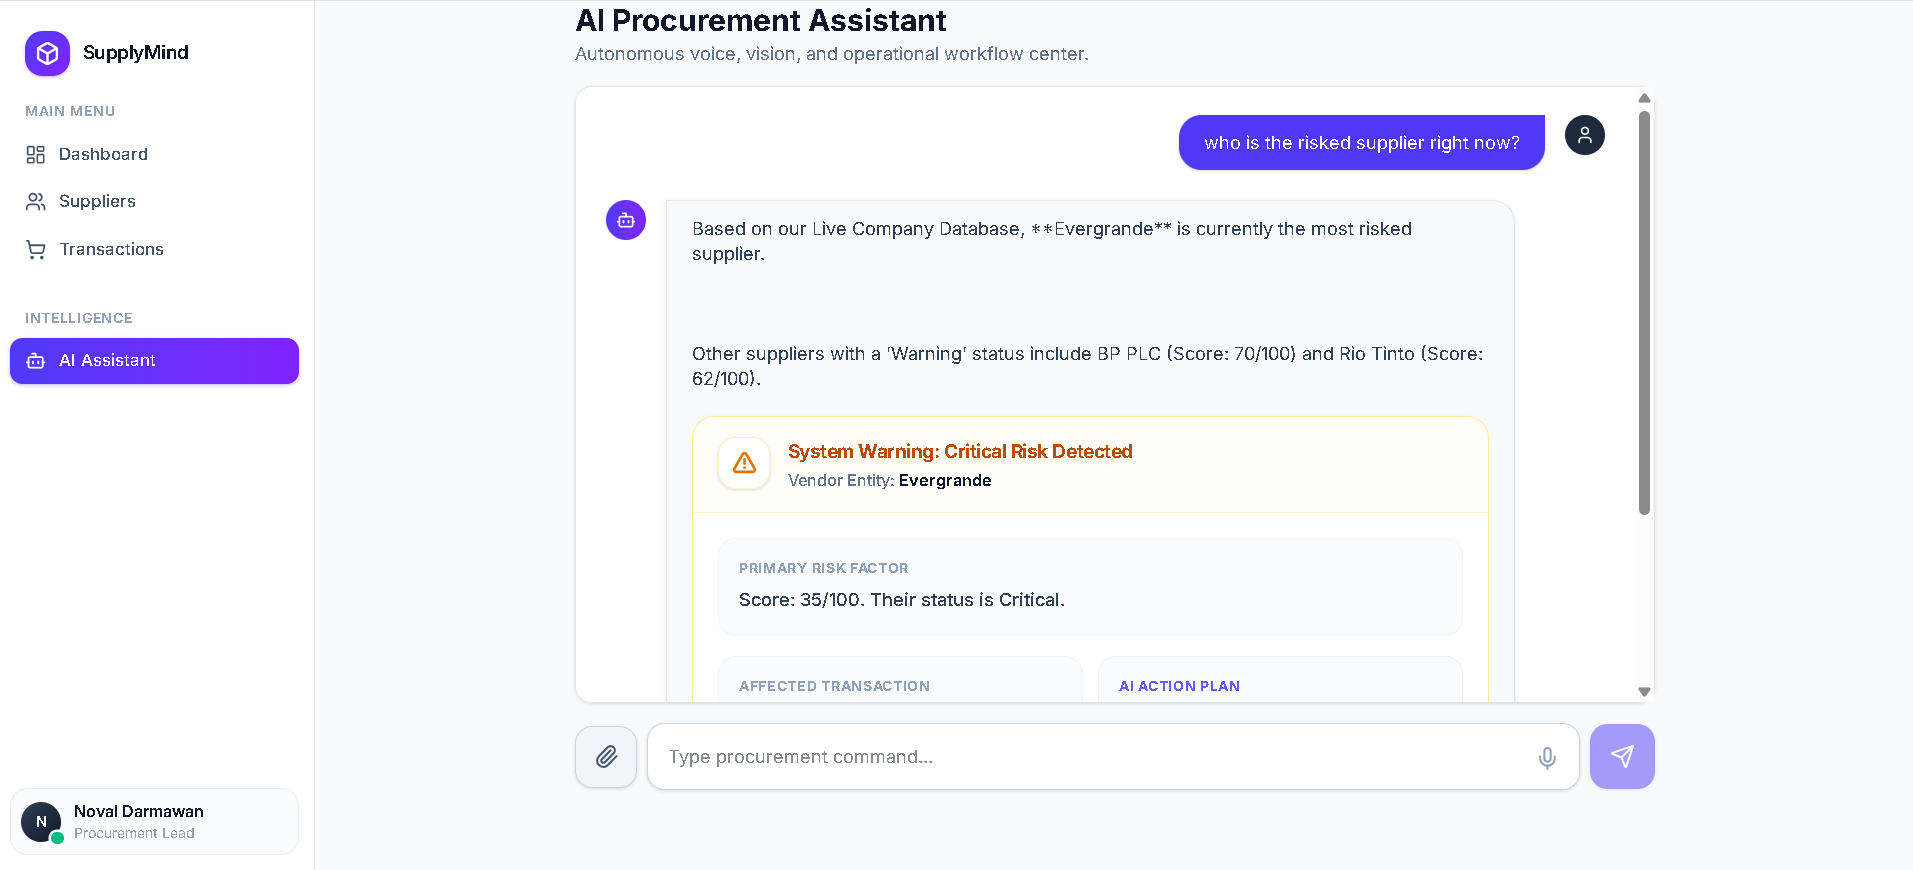Click the SupplyMind cube logo icon
The height and width of the screenshot is (870, 1913).
(47, 53)
